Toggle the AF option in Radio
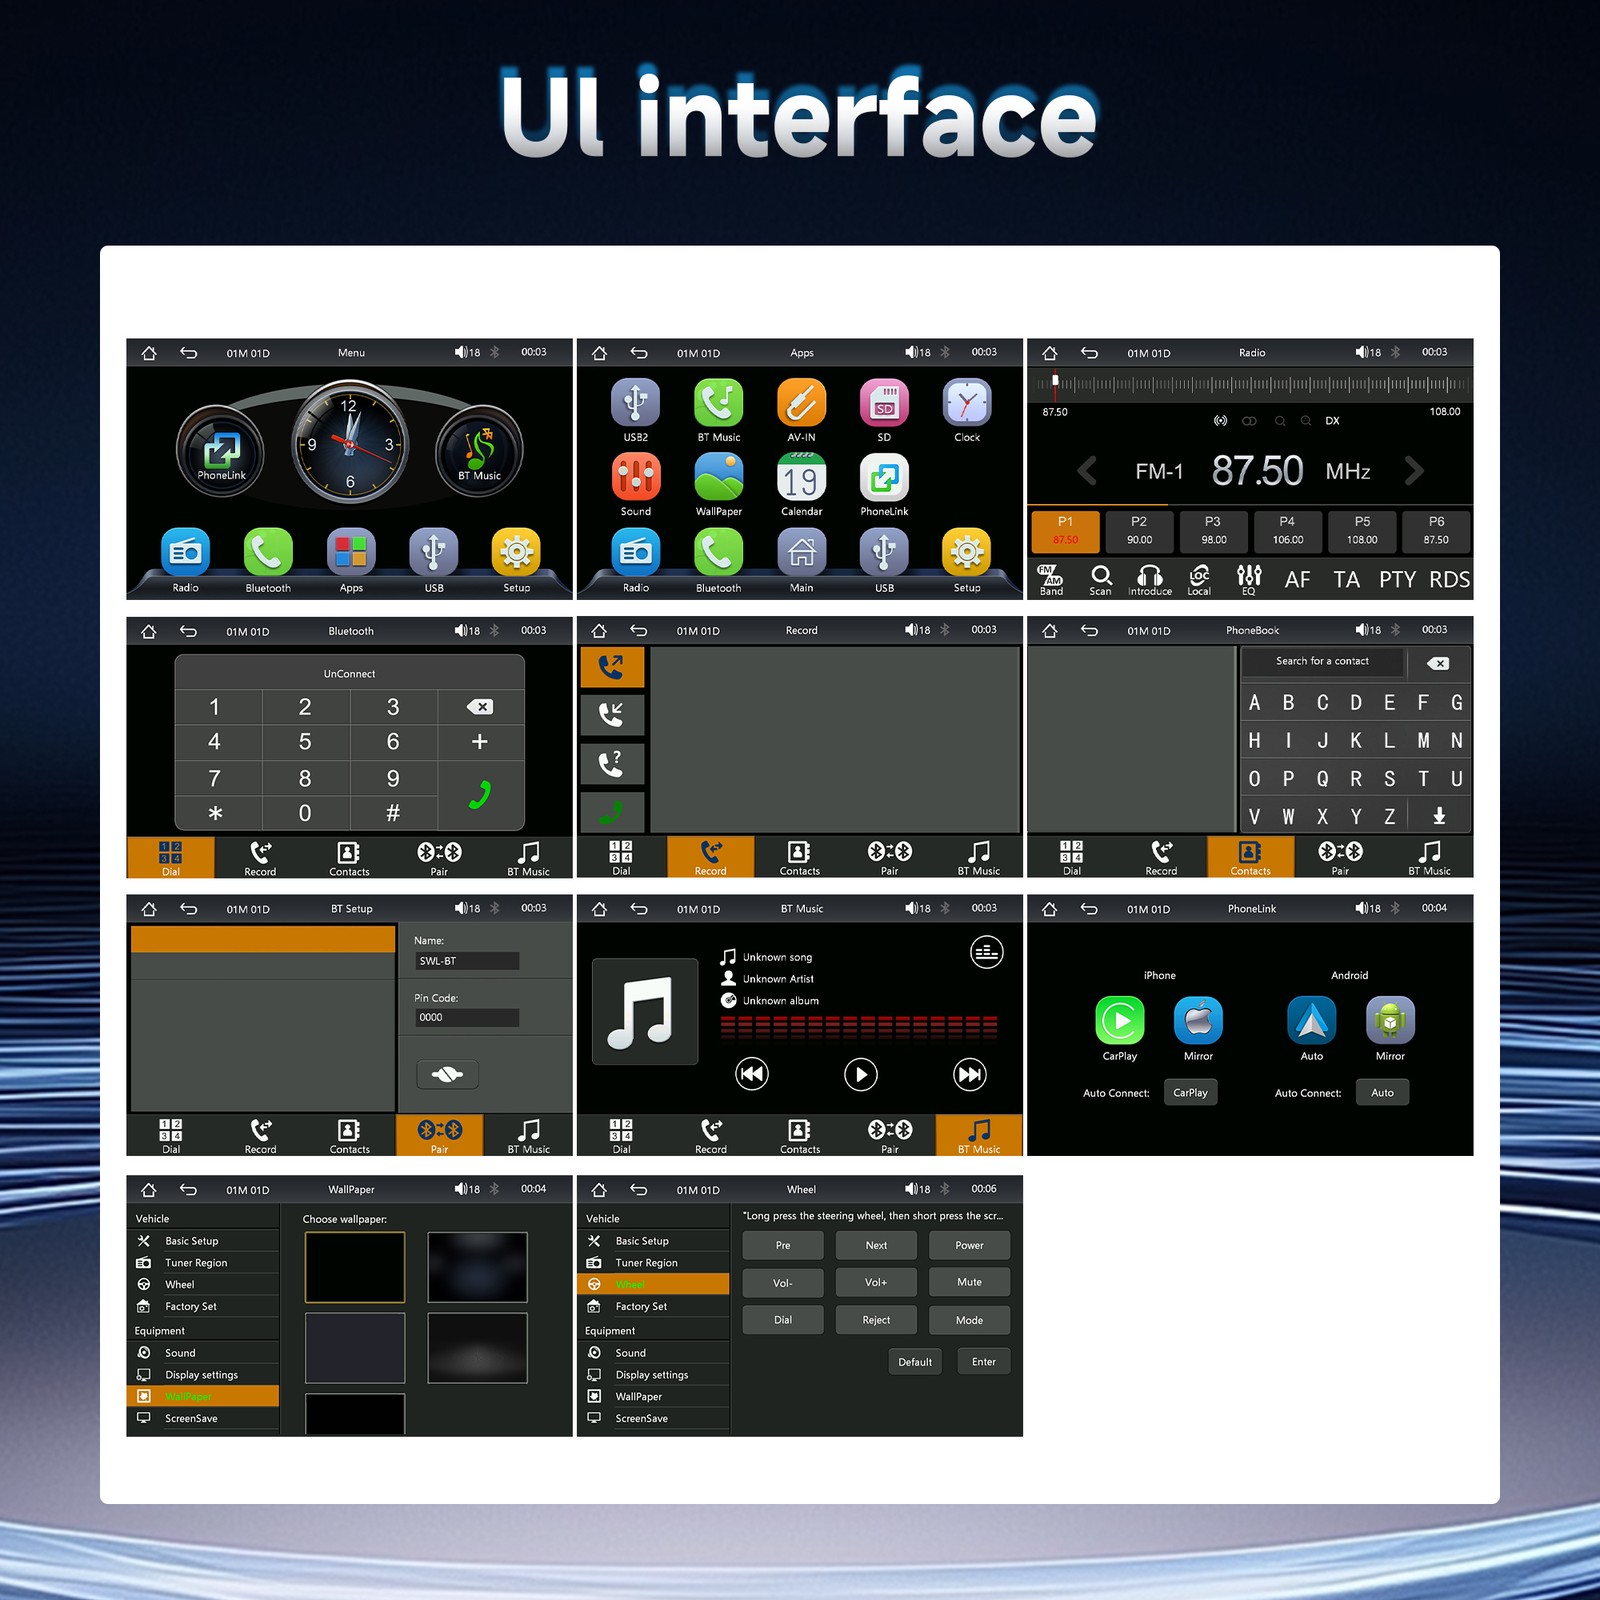Viewport: 1600px width, 1600px height. [x=1297, y=580]
